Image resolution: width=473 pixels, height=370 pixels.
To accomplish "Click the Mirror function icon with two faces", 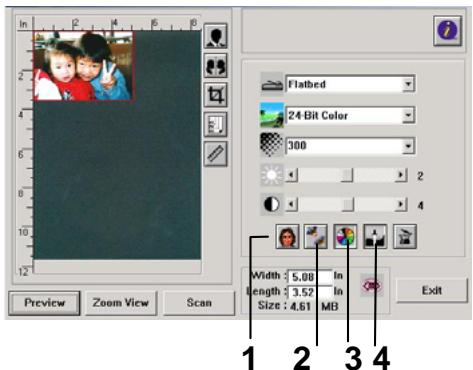I will (x=215, y=65).
